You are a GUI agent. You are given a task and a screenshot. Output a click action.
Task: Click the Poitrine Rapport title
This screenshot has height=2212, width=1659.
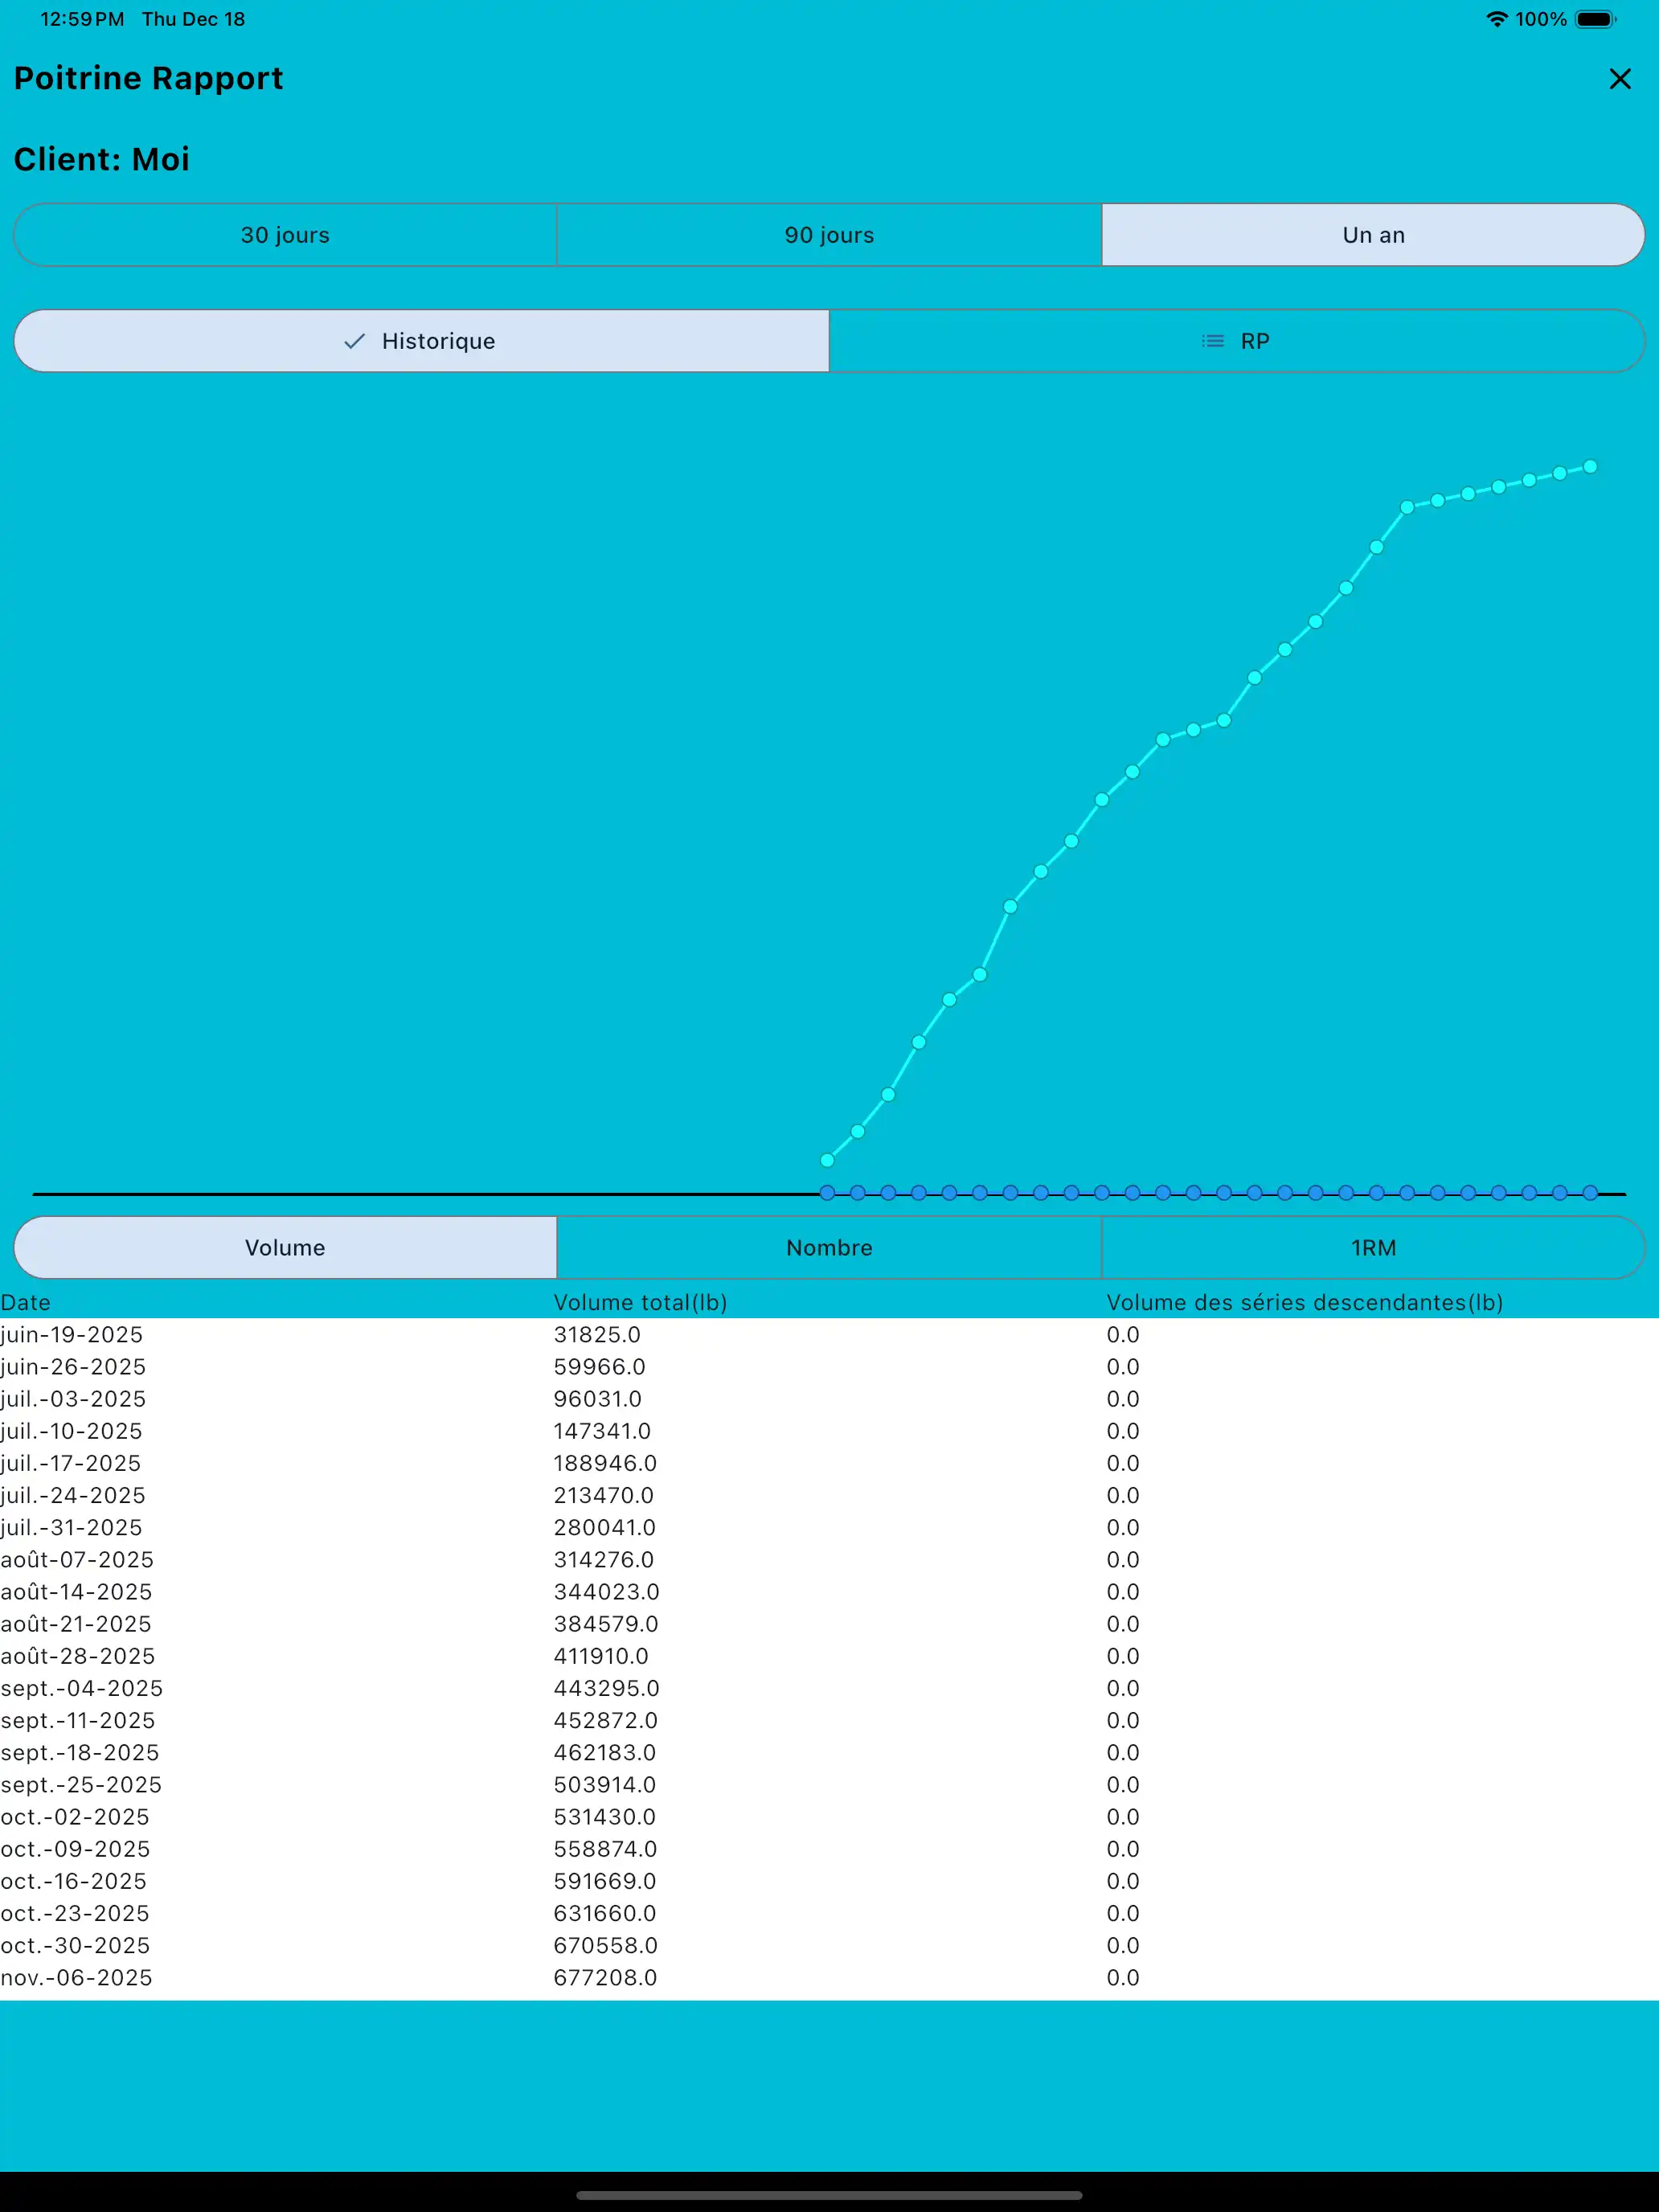149,78
